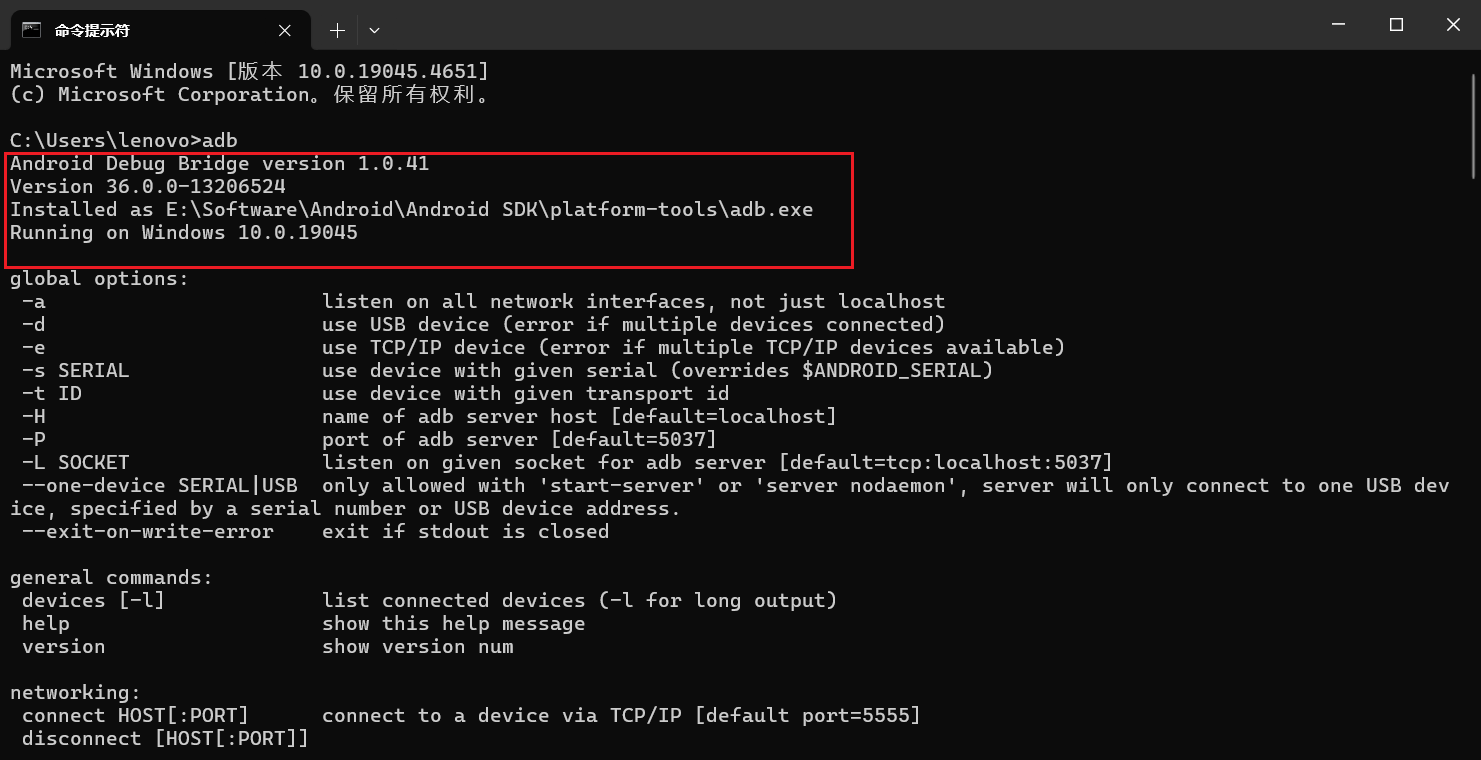Click the command prompt icon in the tab
1481x760 pixels.
[32, 30]
